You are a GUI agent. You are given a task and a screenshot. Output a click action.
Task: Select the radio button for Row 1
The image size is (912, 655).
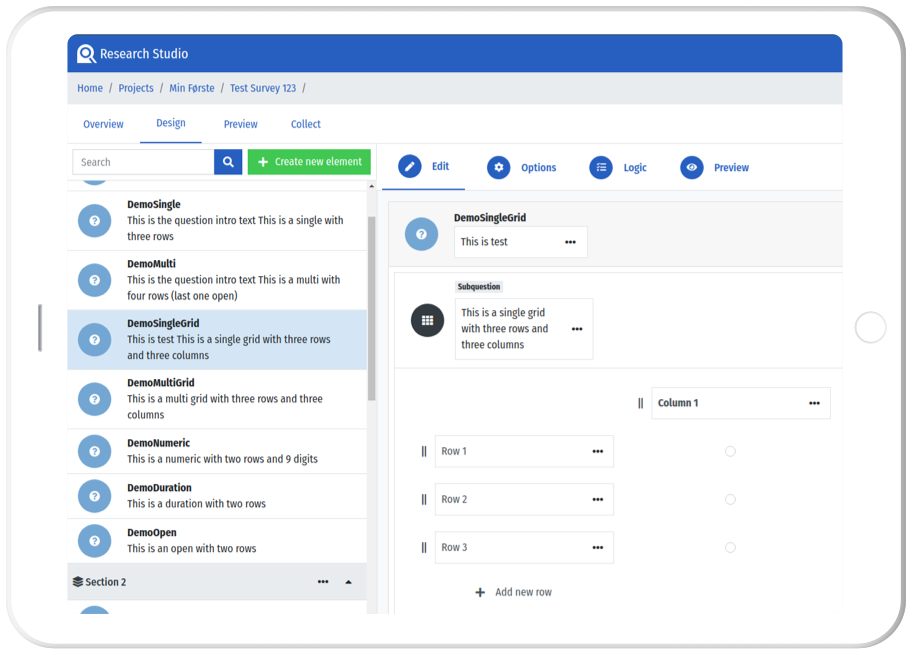(730, 451)
